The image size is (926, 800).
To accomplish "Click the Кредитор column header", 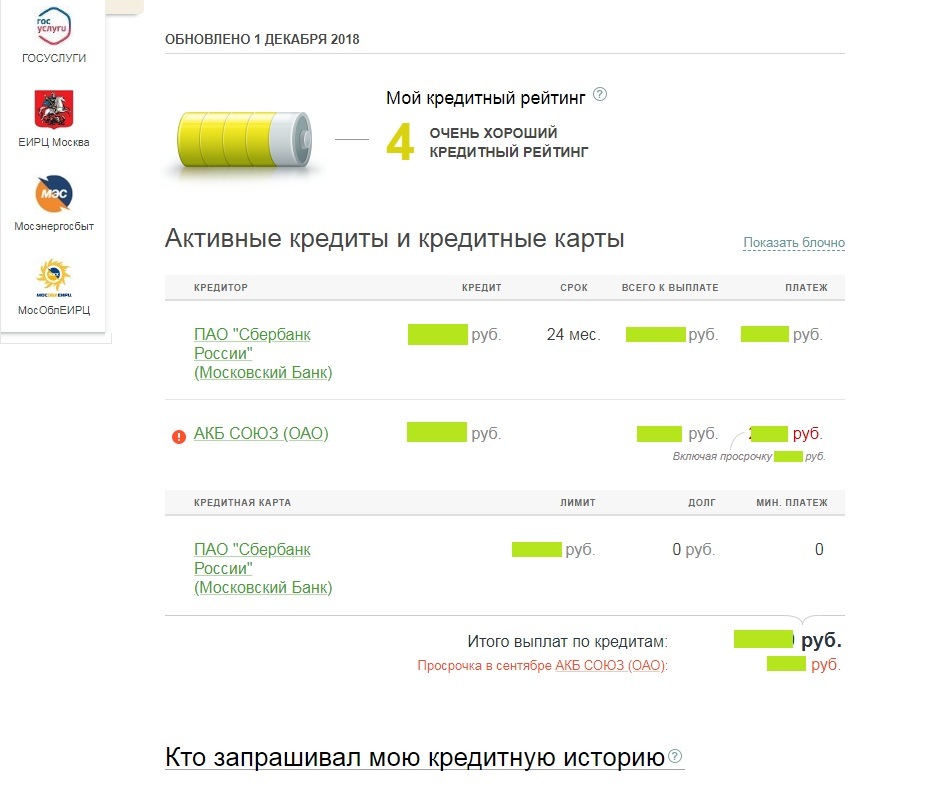I will coord(221,288).
